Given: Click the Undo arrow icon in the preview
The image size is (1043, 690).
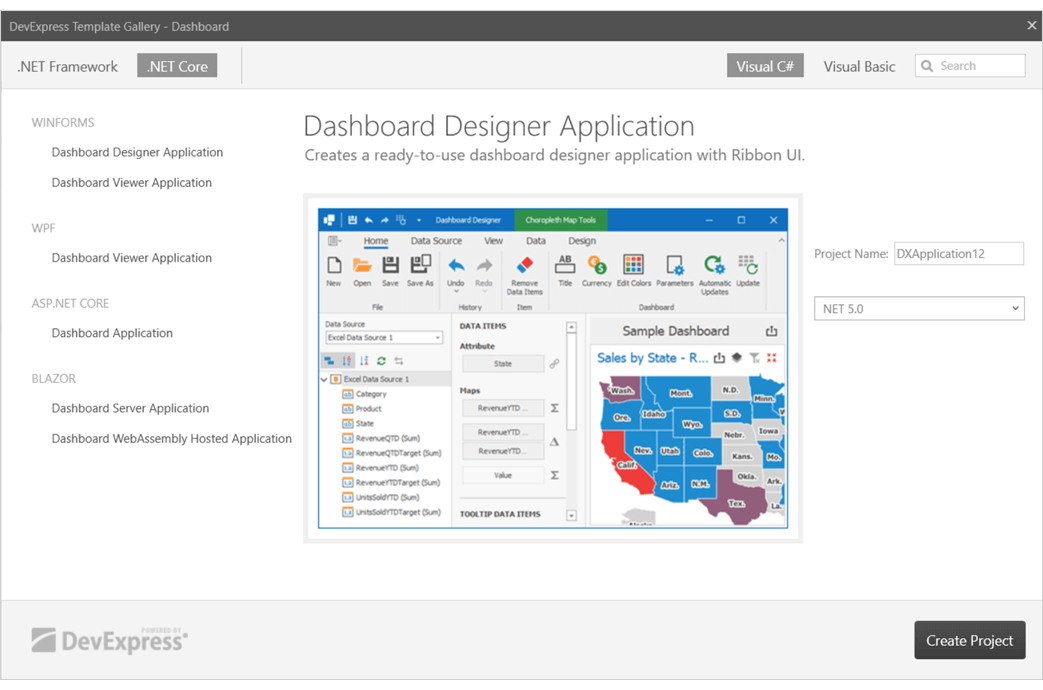Looking at the screenshot, I should point(456,266).
